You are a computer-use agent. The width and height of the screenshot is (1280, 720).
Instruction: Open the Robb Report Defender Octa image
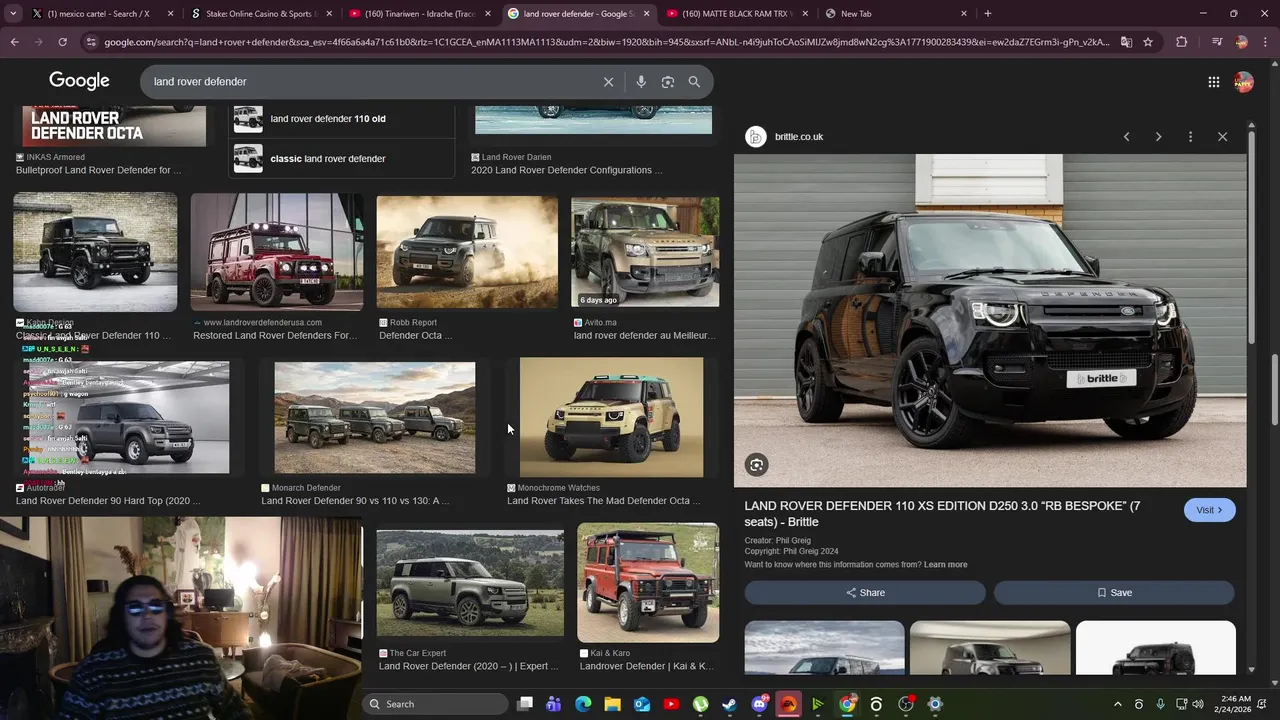pos(467,252)
